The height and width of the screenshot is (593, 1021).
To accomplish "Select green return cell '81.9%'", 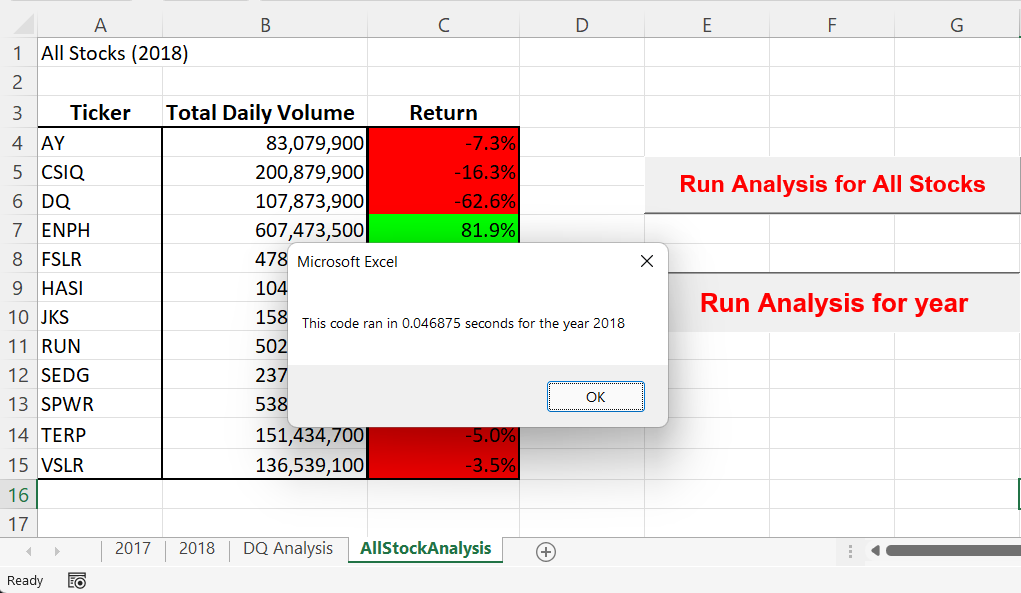I will point(443,229).
